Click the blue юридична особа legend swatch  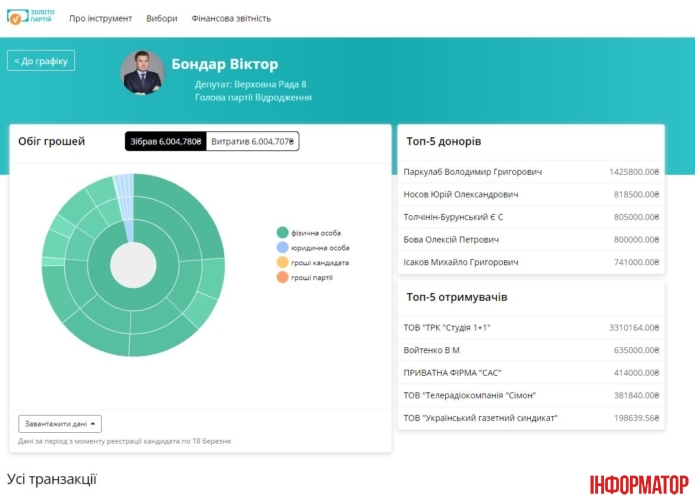point(282,248)
